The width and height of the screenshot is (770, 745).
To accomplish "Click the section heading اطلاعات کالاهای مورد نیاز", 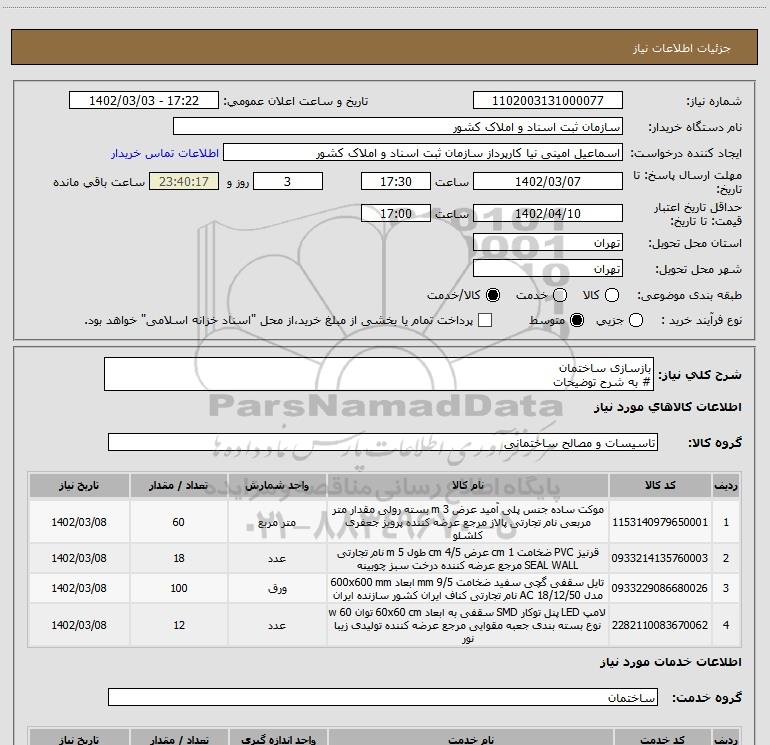I will point(668,407).
